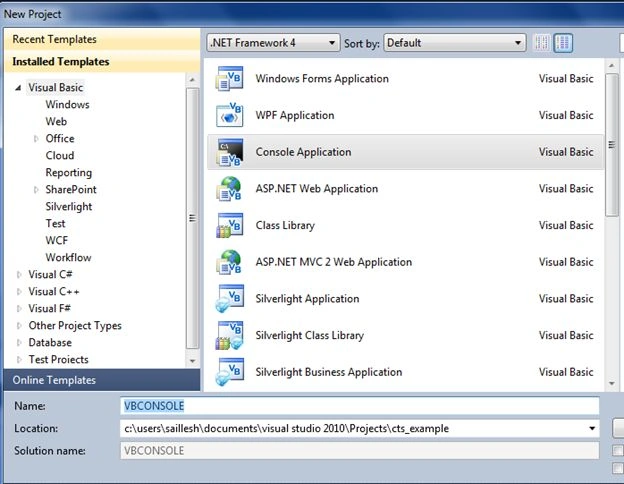The height and width of the screenshot is (484, 624).
Task: Select the Windows Forms Application template icon
Action: pos(229,78)
